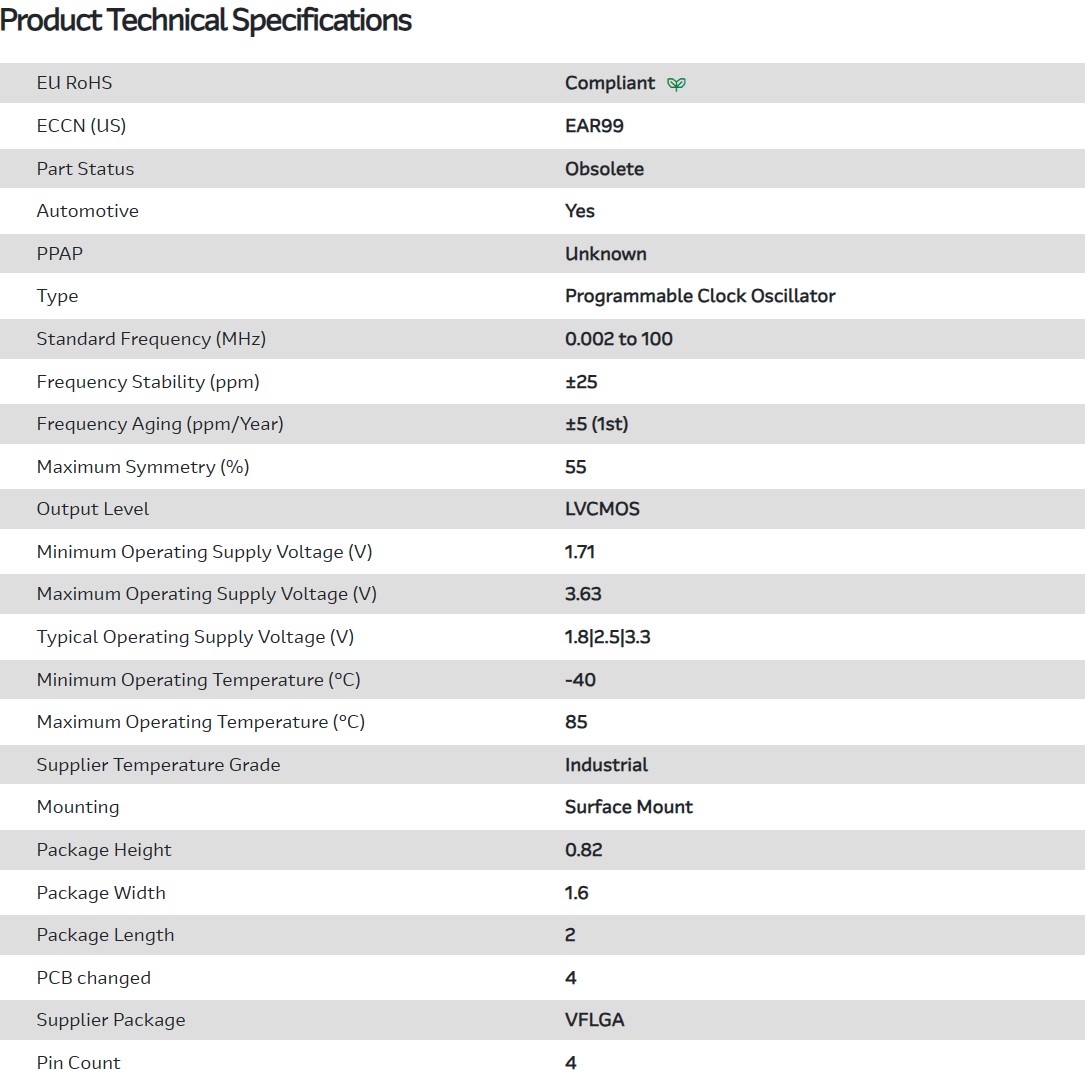Click the Frequency Aging (ppm/Year) label
Screen dimensions: 1085x1080
click(160, 424)
